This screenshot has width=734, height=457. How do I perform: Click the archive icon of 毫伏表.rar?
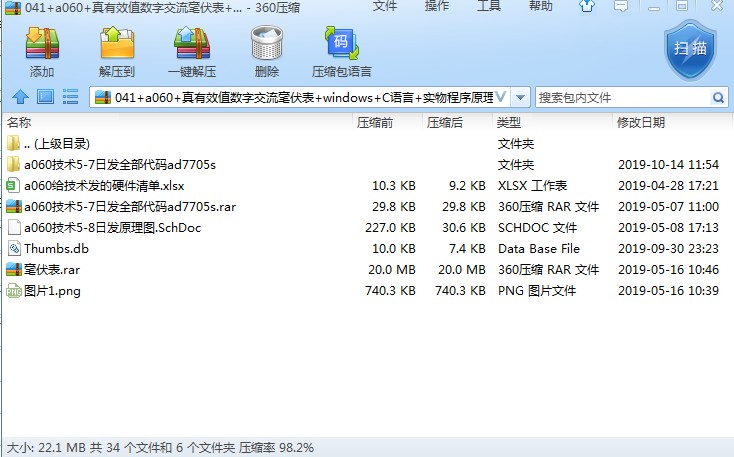point(14,270)
